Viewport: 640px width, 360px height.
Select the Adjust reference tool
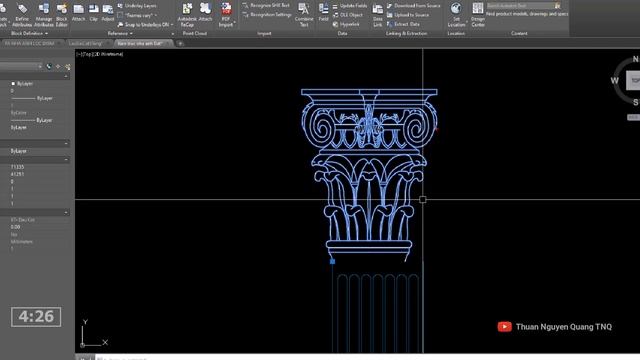[108, 12]
